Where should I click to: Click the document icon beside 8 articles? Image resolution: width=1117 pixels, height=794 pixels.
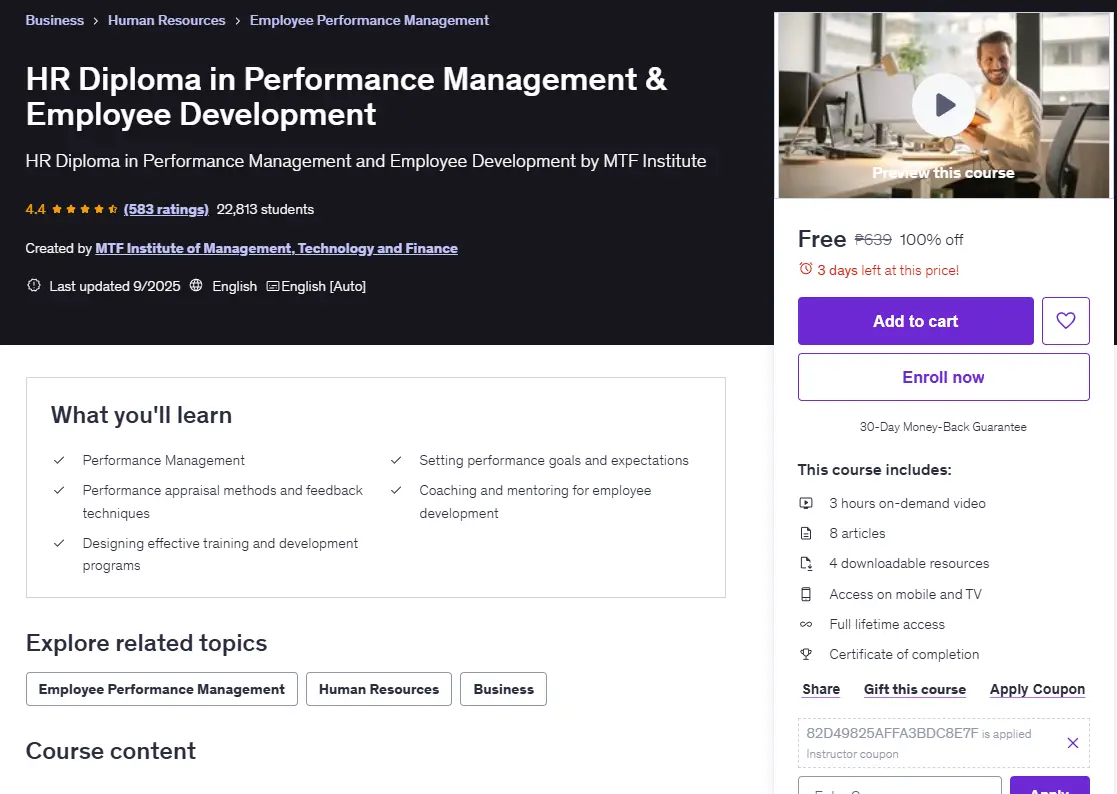pyautogui.click(x=806, y=533)
